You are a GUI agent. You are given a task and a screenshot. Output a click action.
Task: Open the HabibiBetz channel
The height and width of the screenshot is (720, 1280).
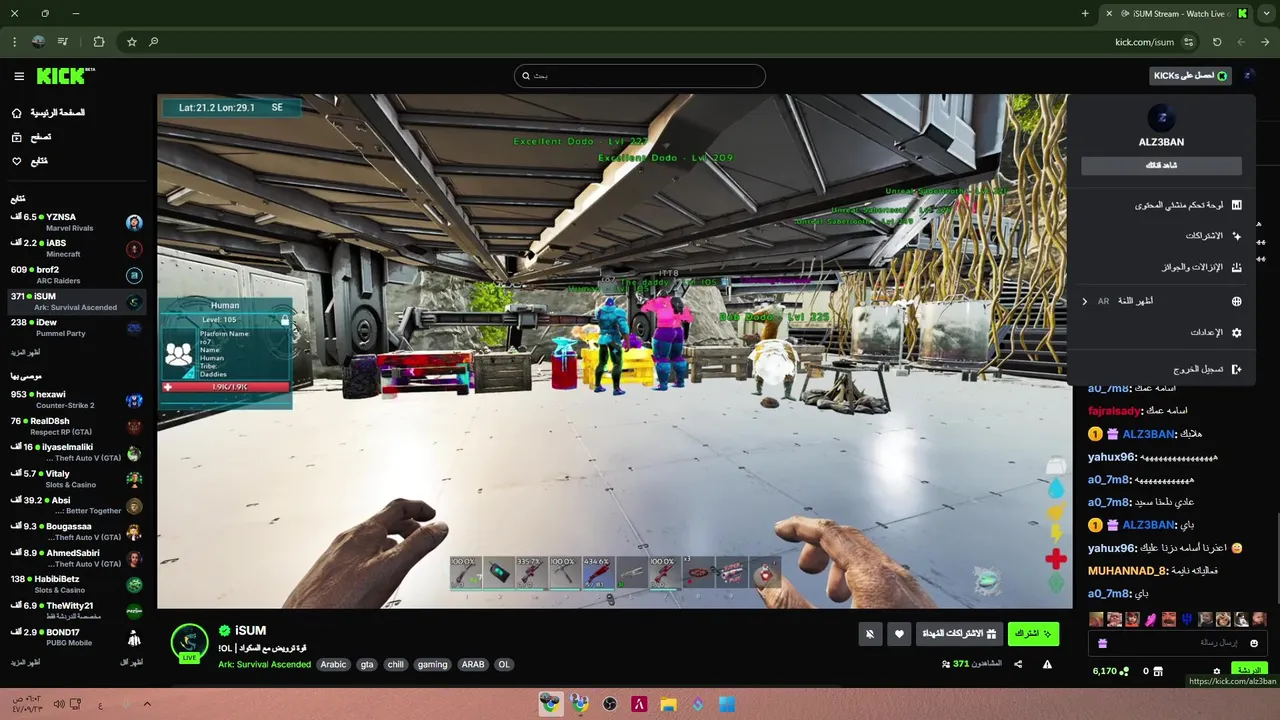[x=76, y=584]
